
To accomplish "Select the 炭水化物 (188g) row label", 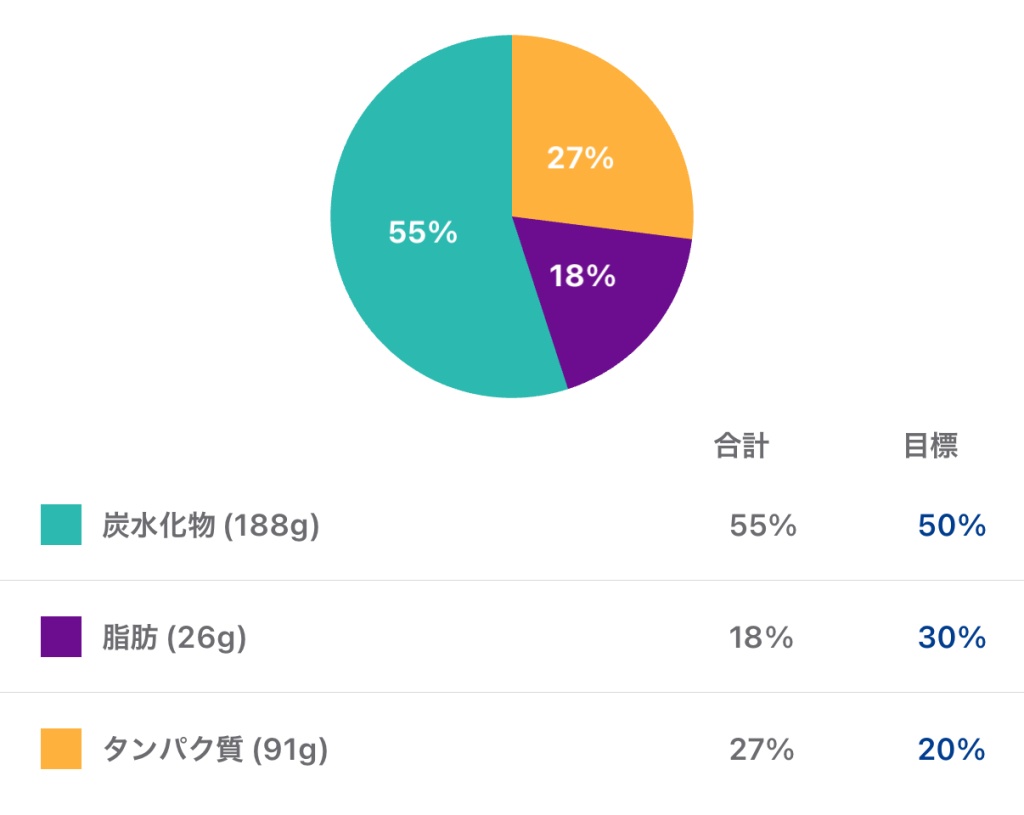I will click(210, 526).
